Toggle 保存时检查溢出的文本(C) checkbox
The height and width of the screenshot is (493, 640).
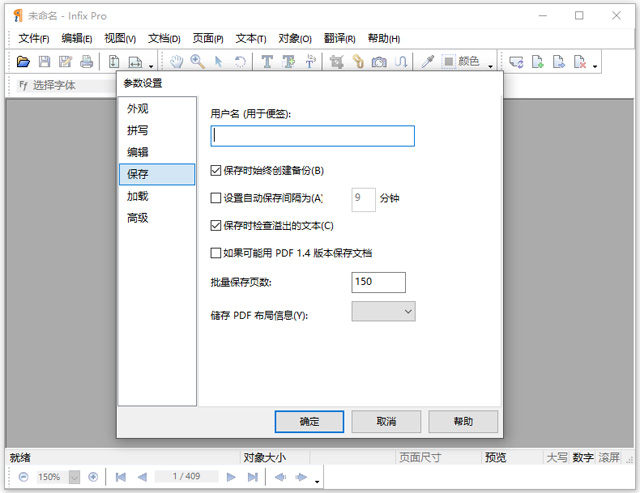pos(216,225)
